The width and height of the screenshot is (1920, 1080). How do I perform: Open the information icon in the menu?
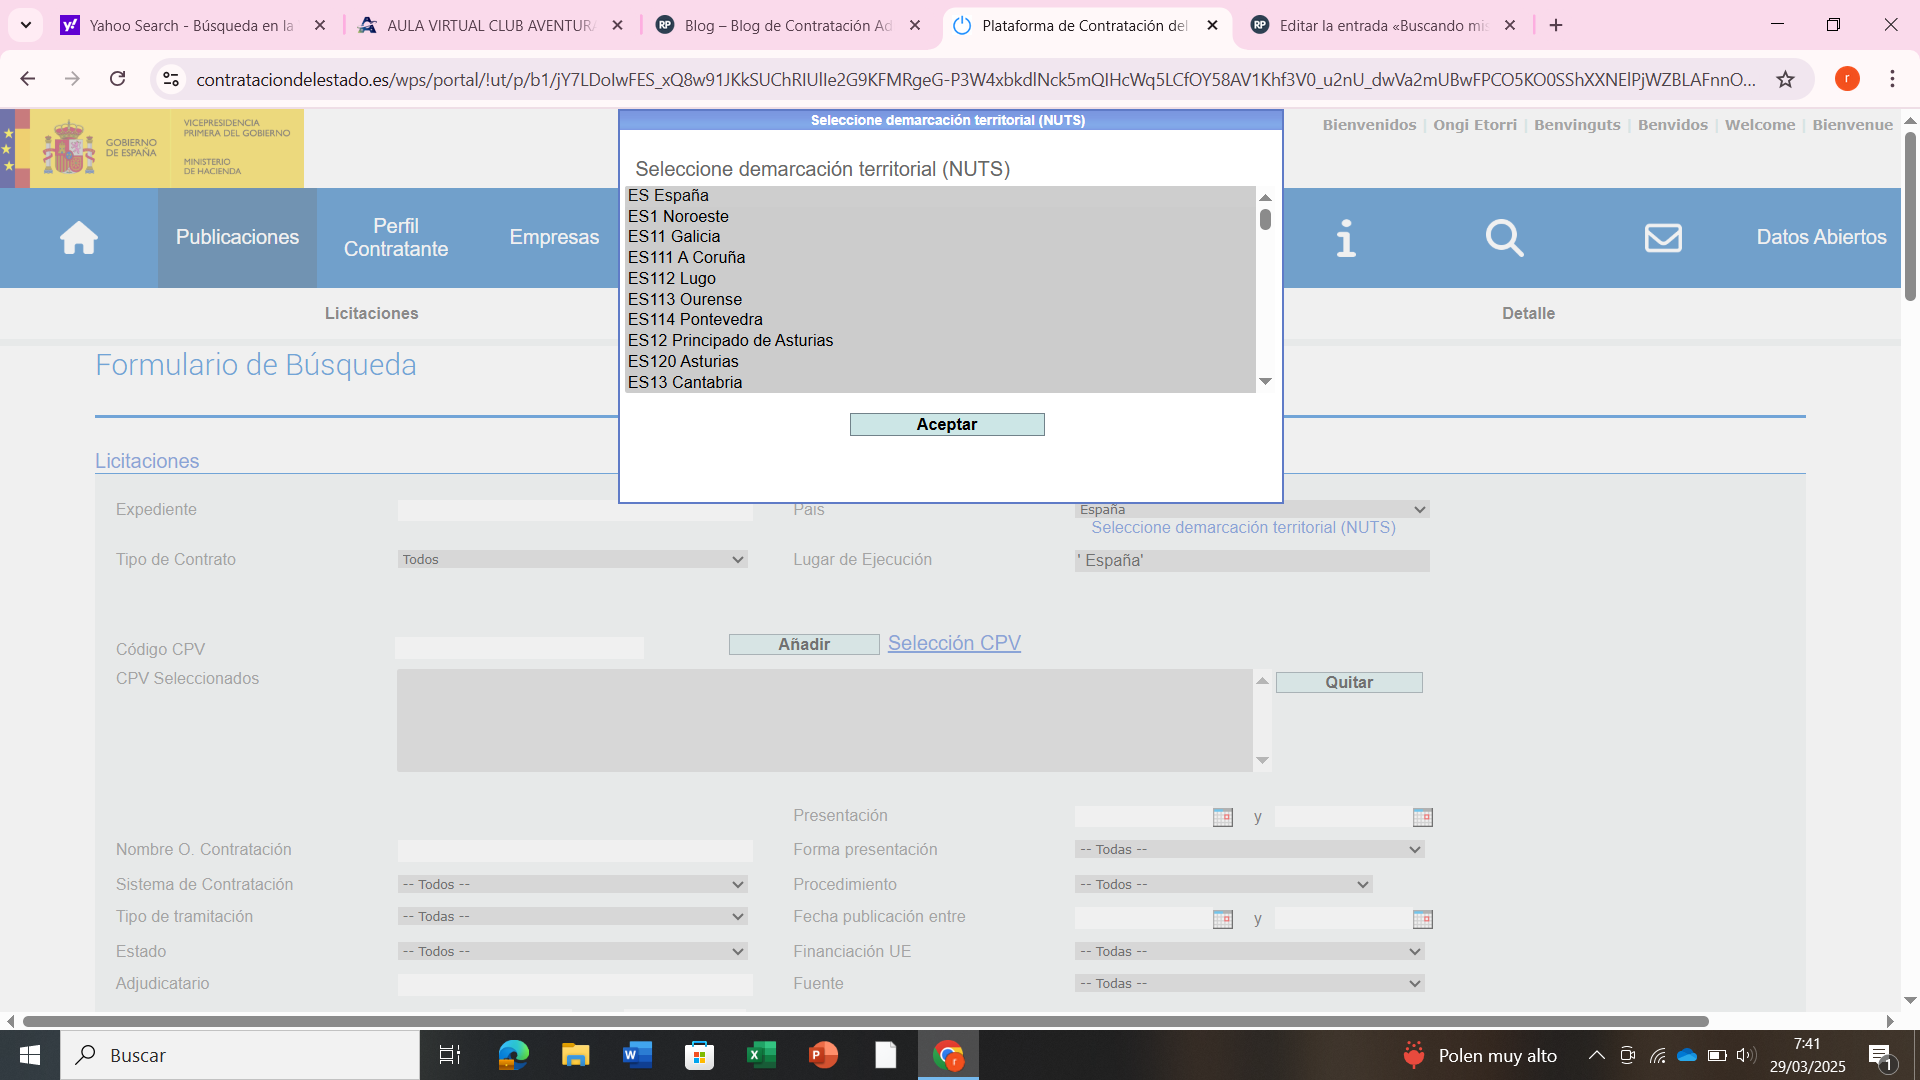1346,238
